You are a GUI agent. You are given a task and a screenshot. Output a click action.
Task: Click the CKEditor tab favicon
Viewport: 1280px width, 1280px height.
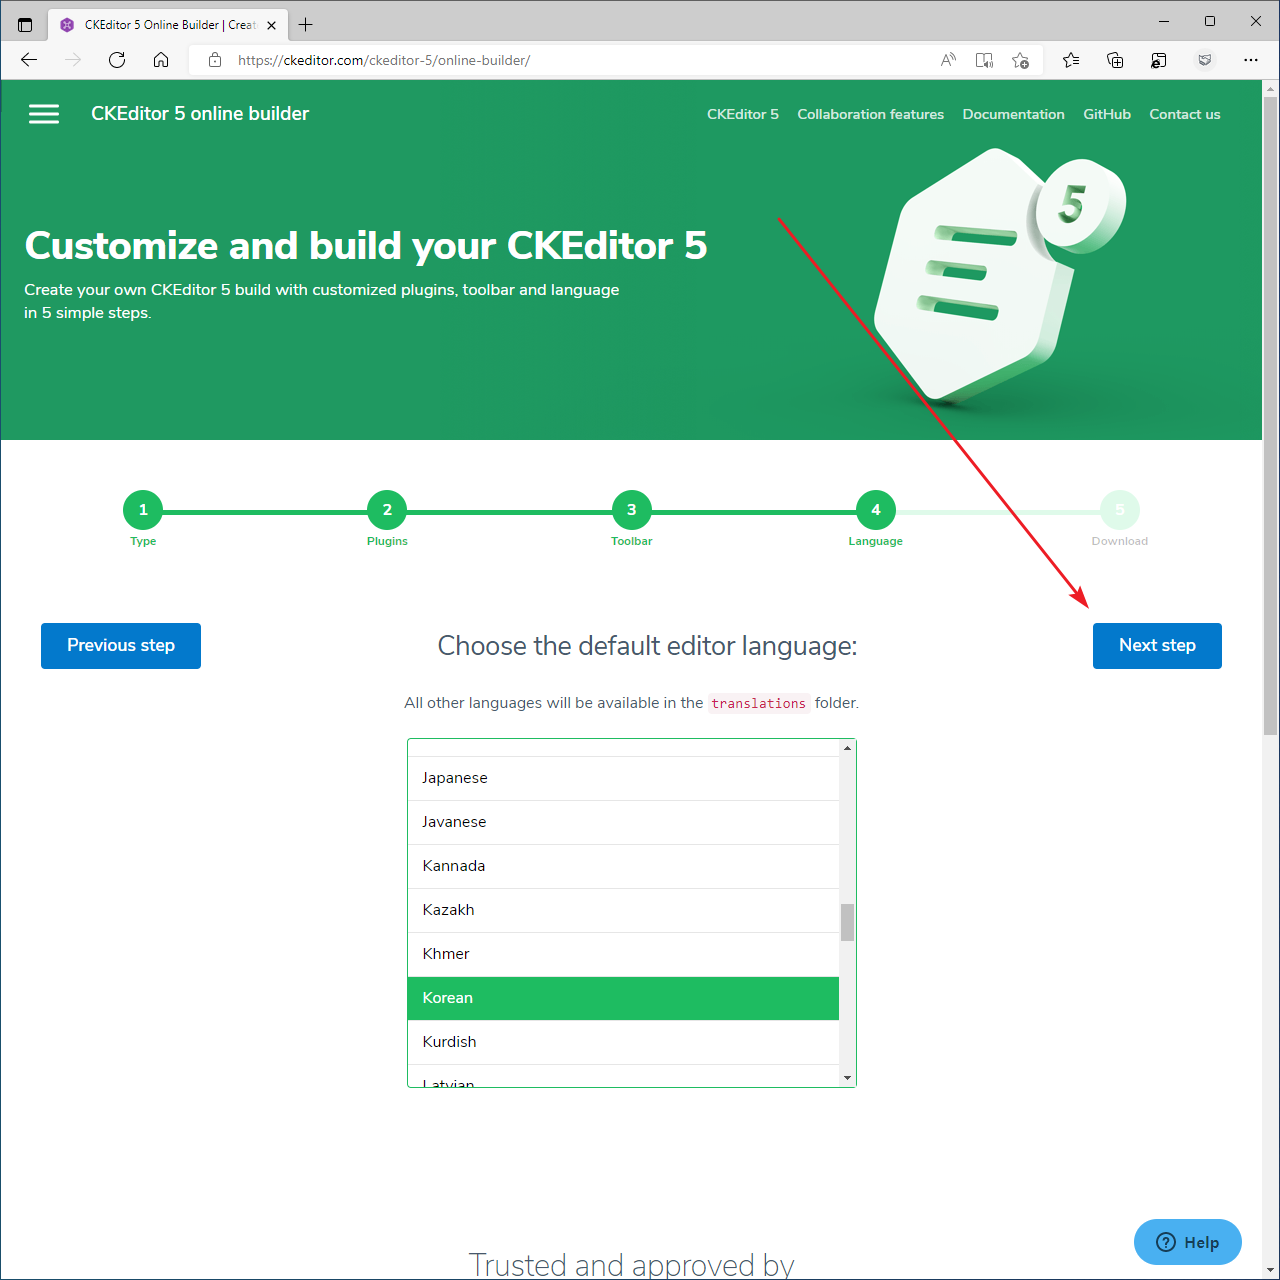(67, 25)
